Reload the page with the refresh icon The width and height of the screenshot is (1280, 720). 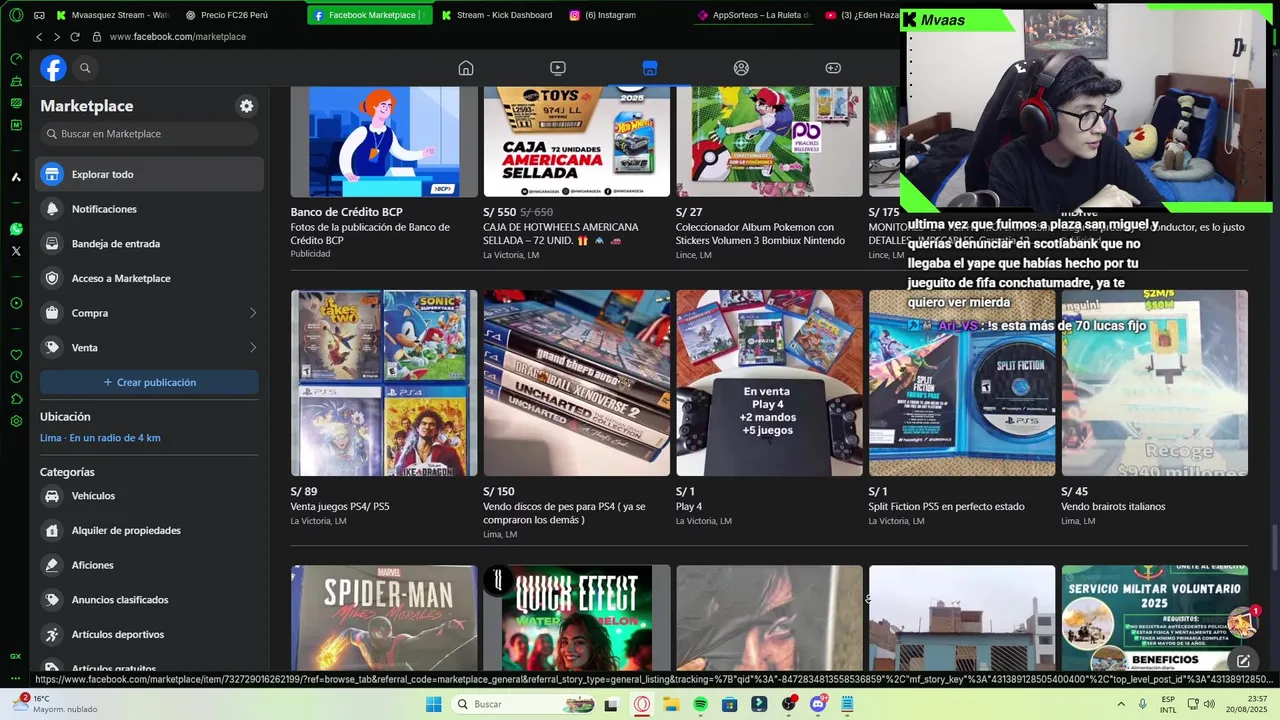click(74, 37)
